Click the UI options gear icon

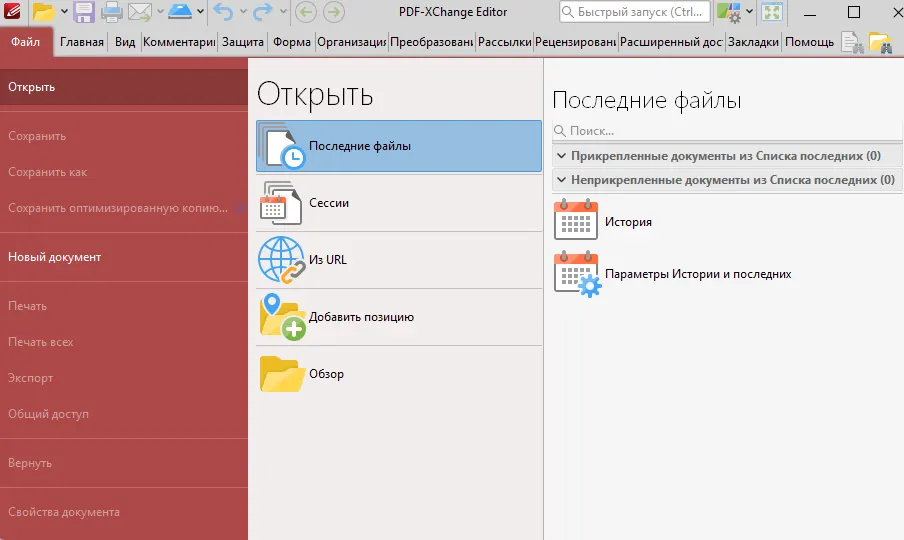point(729,12)
